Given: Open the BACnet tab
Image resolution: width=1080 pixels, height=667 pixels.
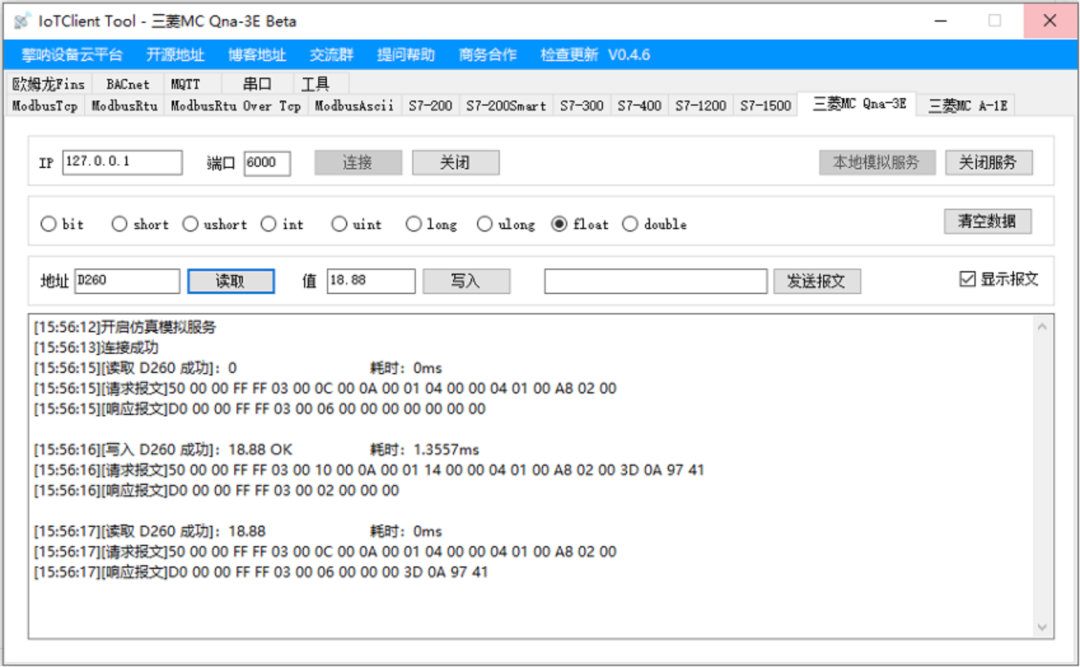Looking at the screenshot, I should pyautogui.click(x=126, y=83).
